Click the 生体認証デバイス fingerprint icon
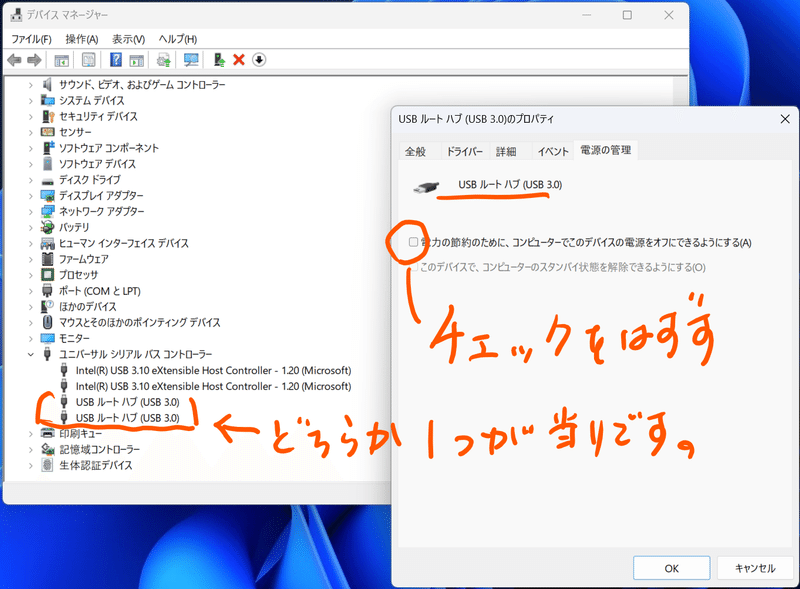800x589 pixels. point(47,465)
